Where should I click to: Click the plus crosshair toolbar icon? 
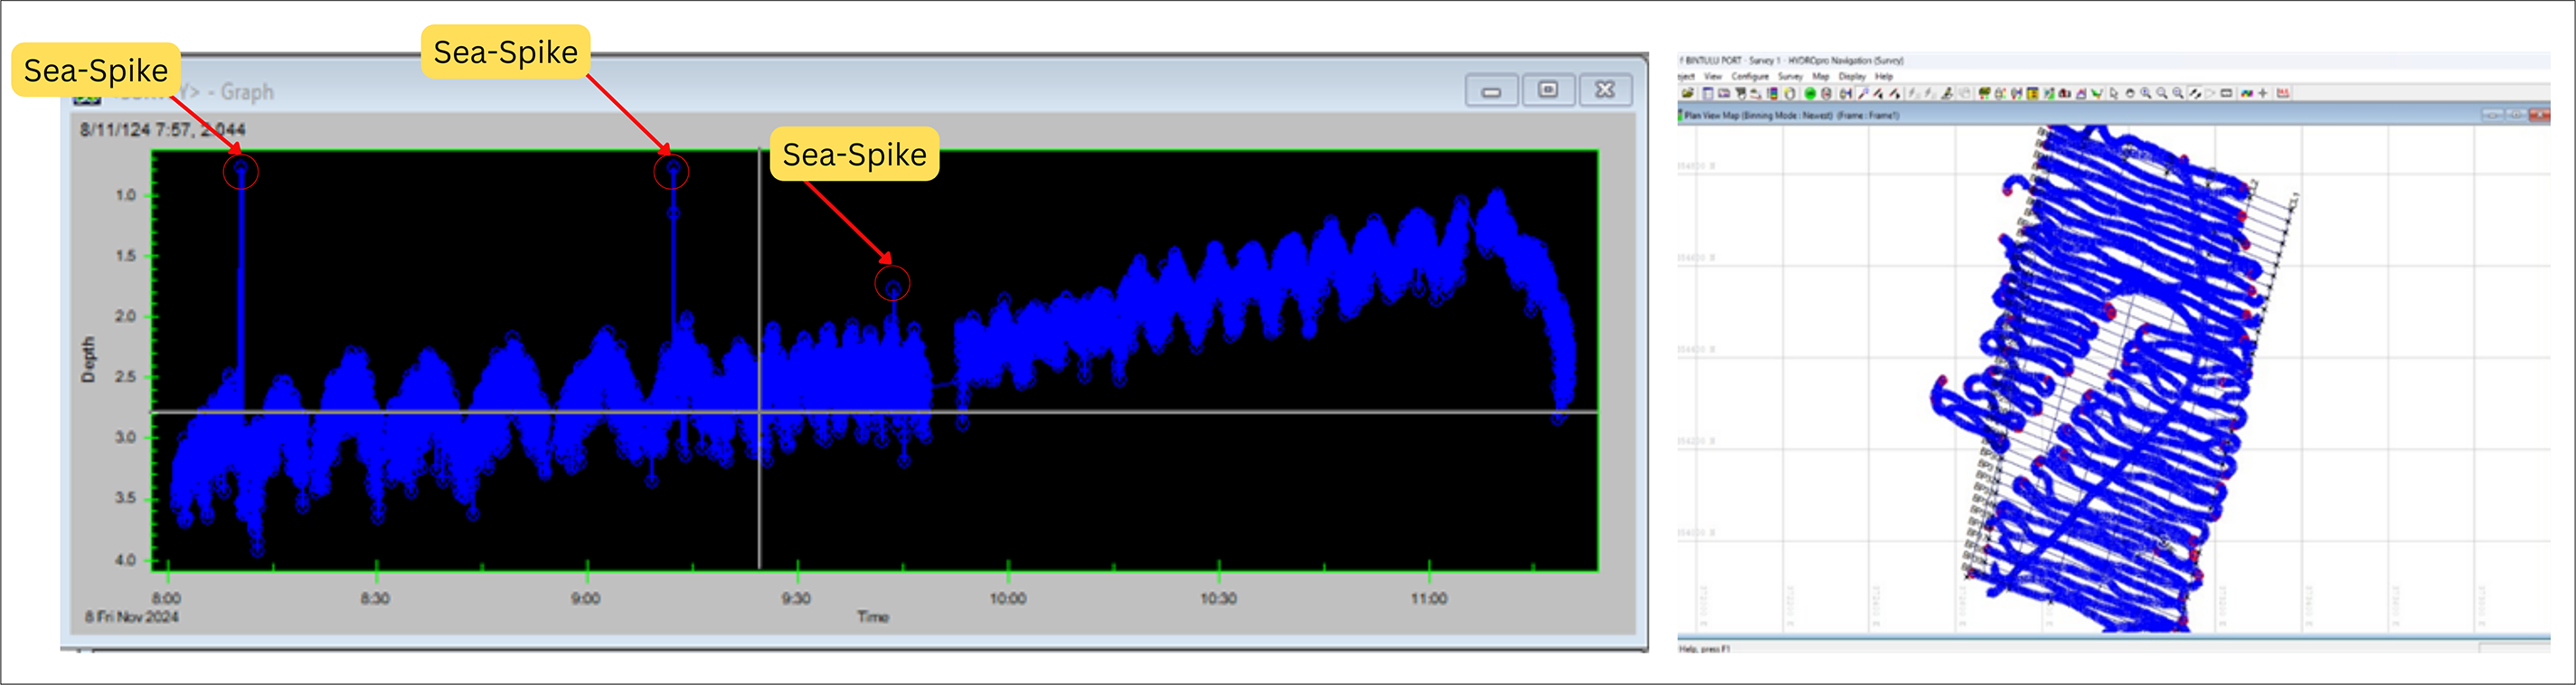(2263, 93)
